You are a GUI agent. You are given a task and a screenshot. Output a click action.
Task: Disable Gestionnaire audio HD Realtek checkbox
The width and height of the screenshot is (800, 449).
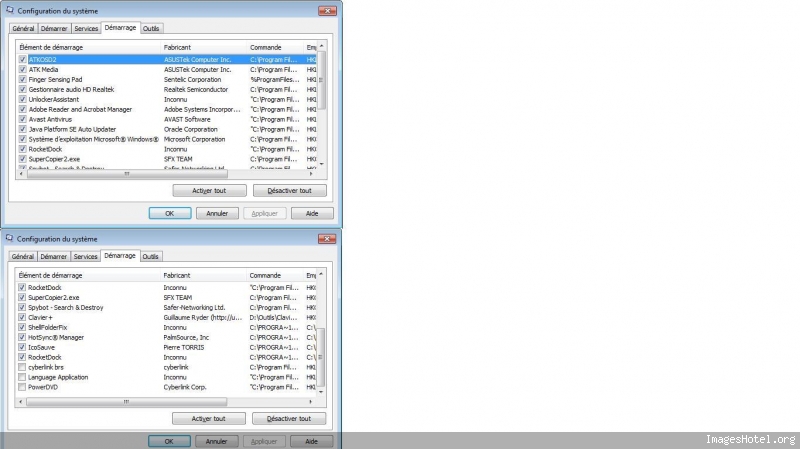pos(22,89)
